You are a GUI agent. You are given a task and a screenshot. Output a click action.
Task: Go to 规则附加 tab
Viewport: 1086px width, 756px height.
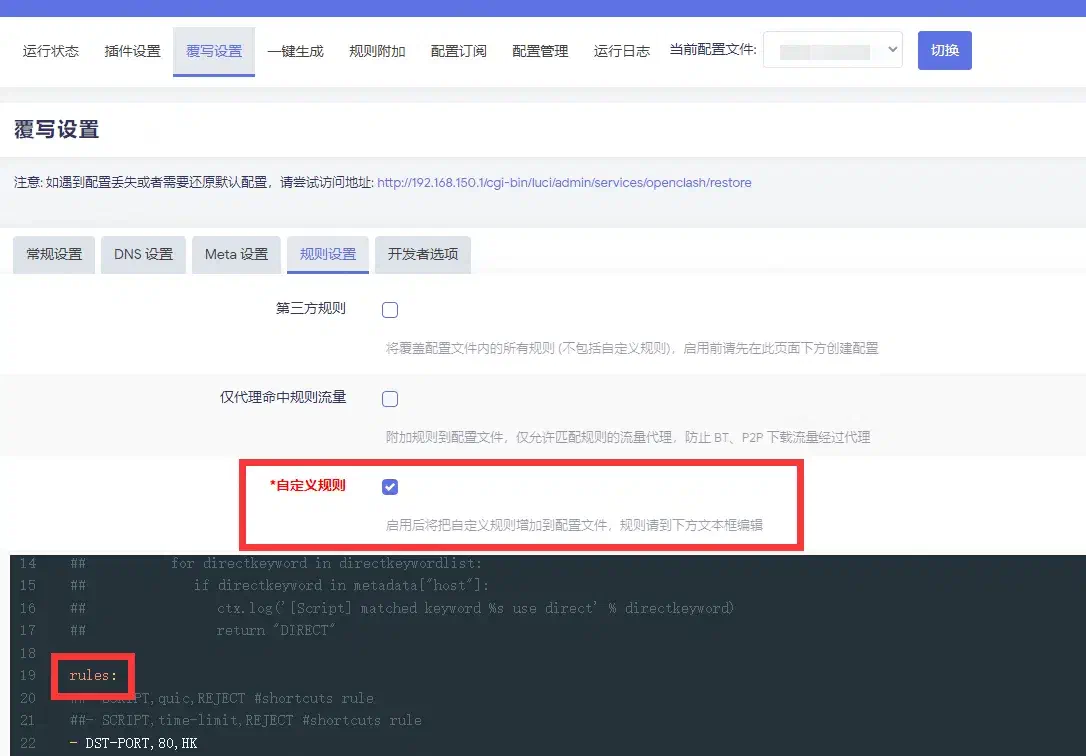click(377, 51)
